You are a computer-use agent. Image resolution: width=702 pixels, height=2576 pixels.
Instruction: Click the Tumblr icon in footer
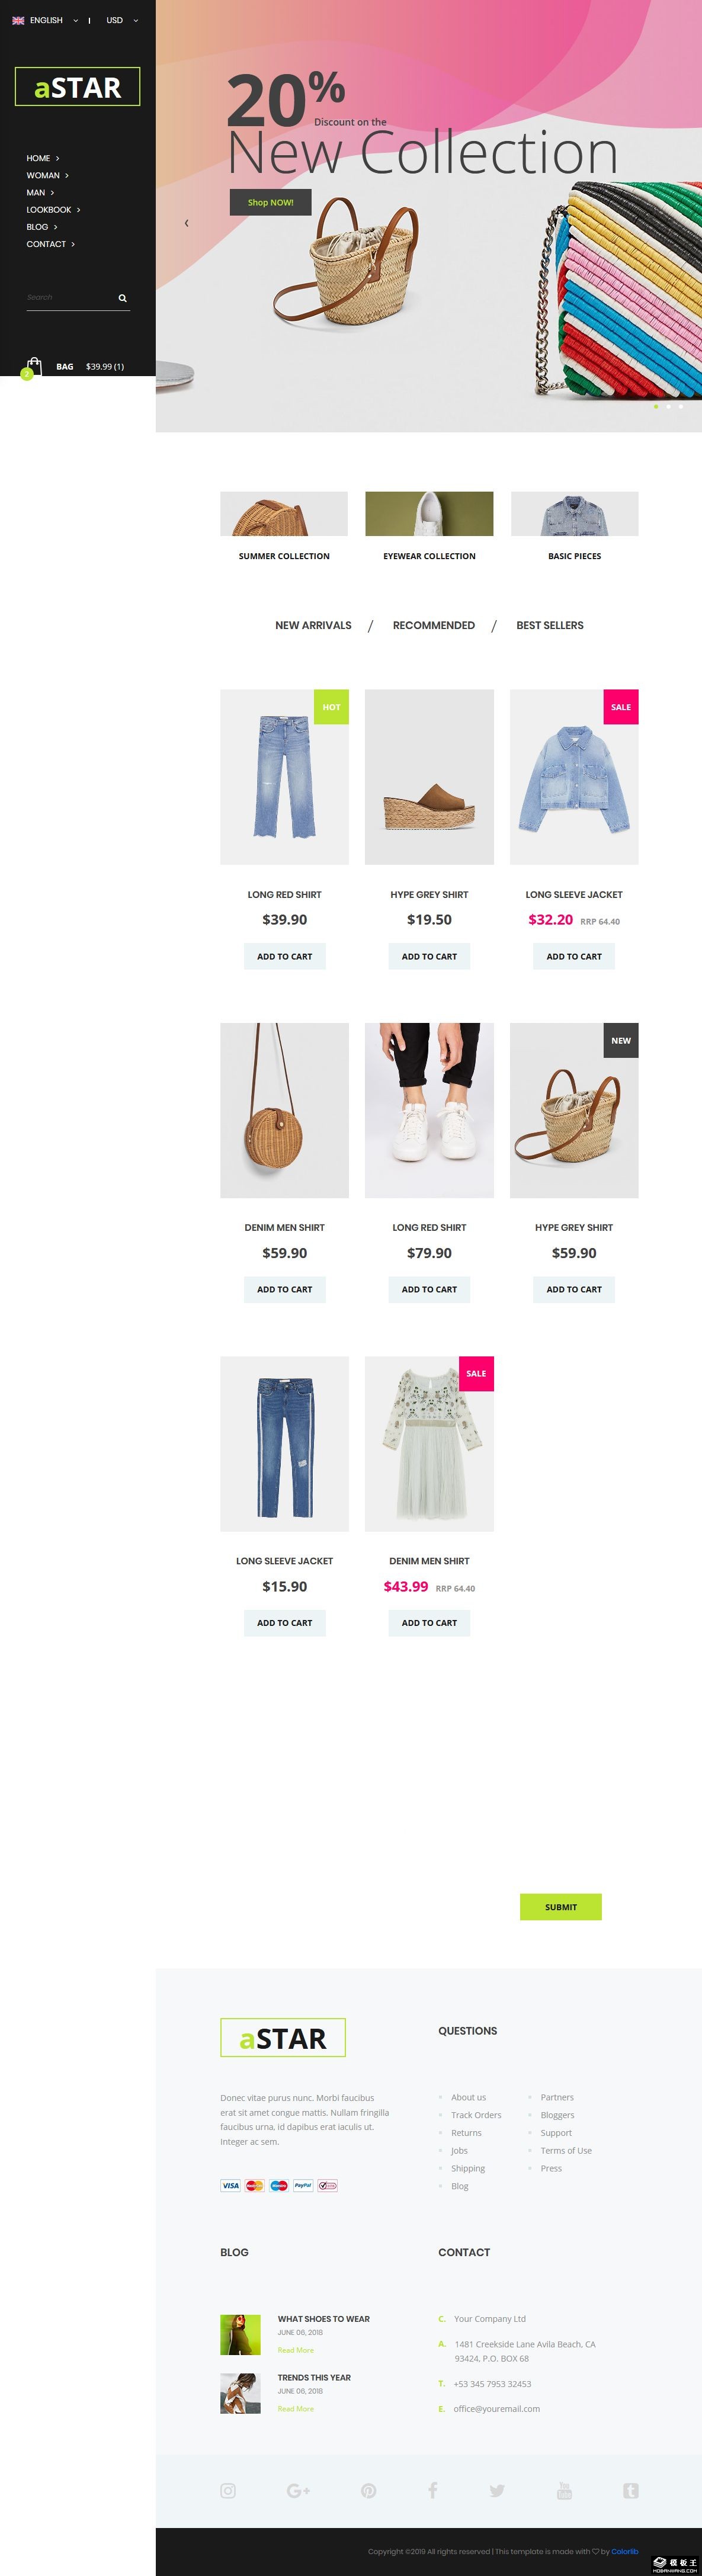click(x=631, y=2490)
